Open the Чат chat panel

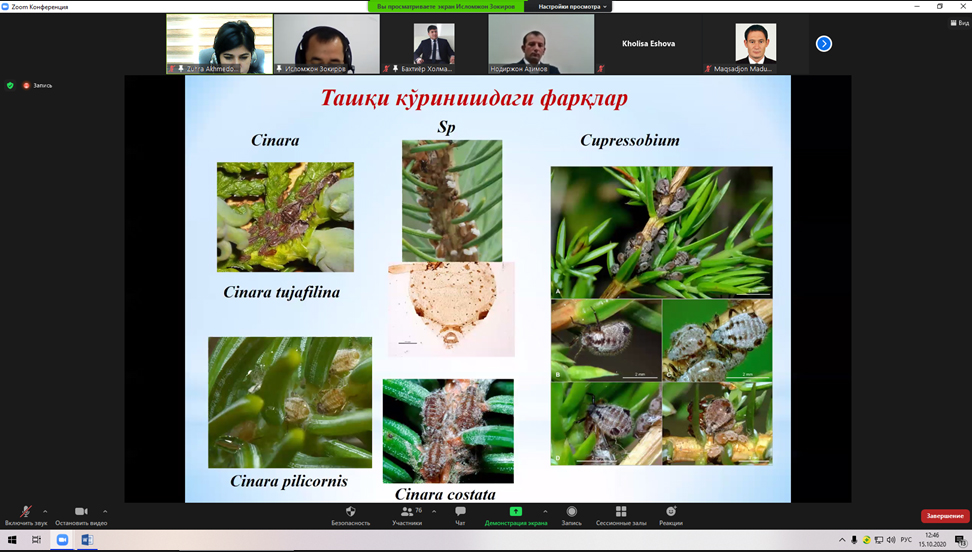pos(460,512)
